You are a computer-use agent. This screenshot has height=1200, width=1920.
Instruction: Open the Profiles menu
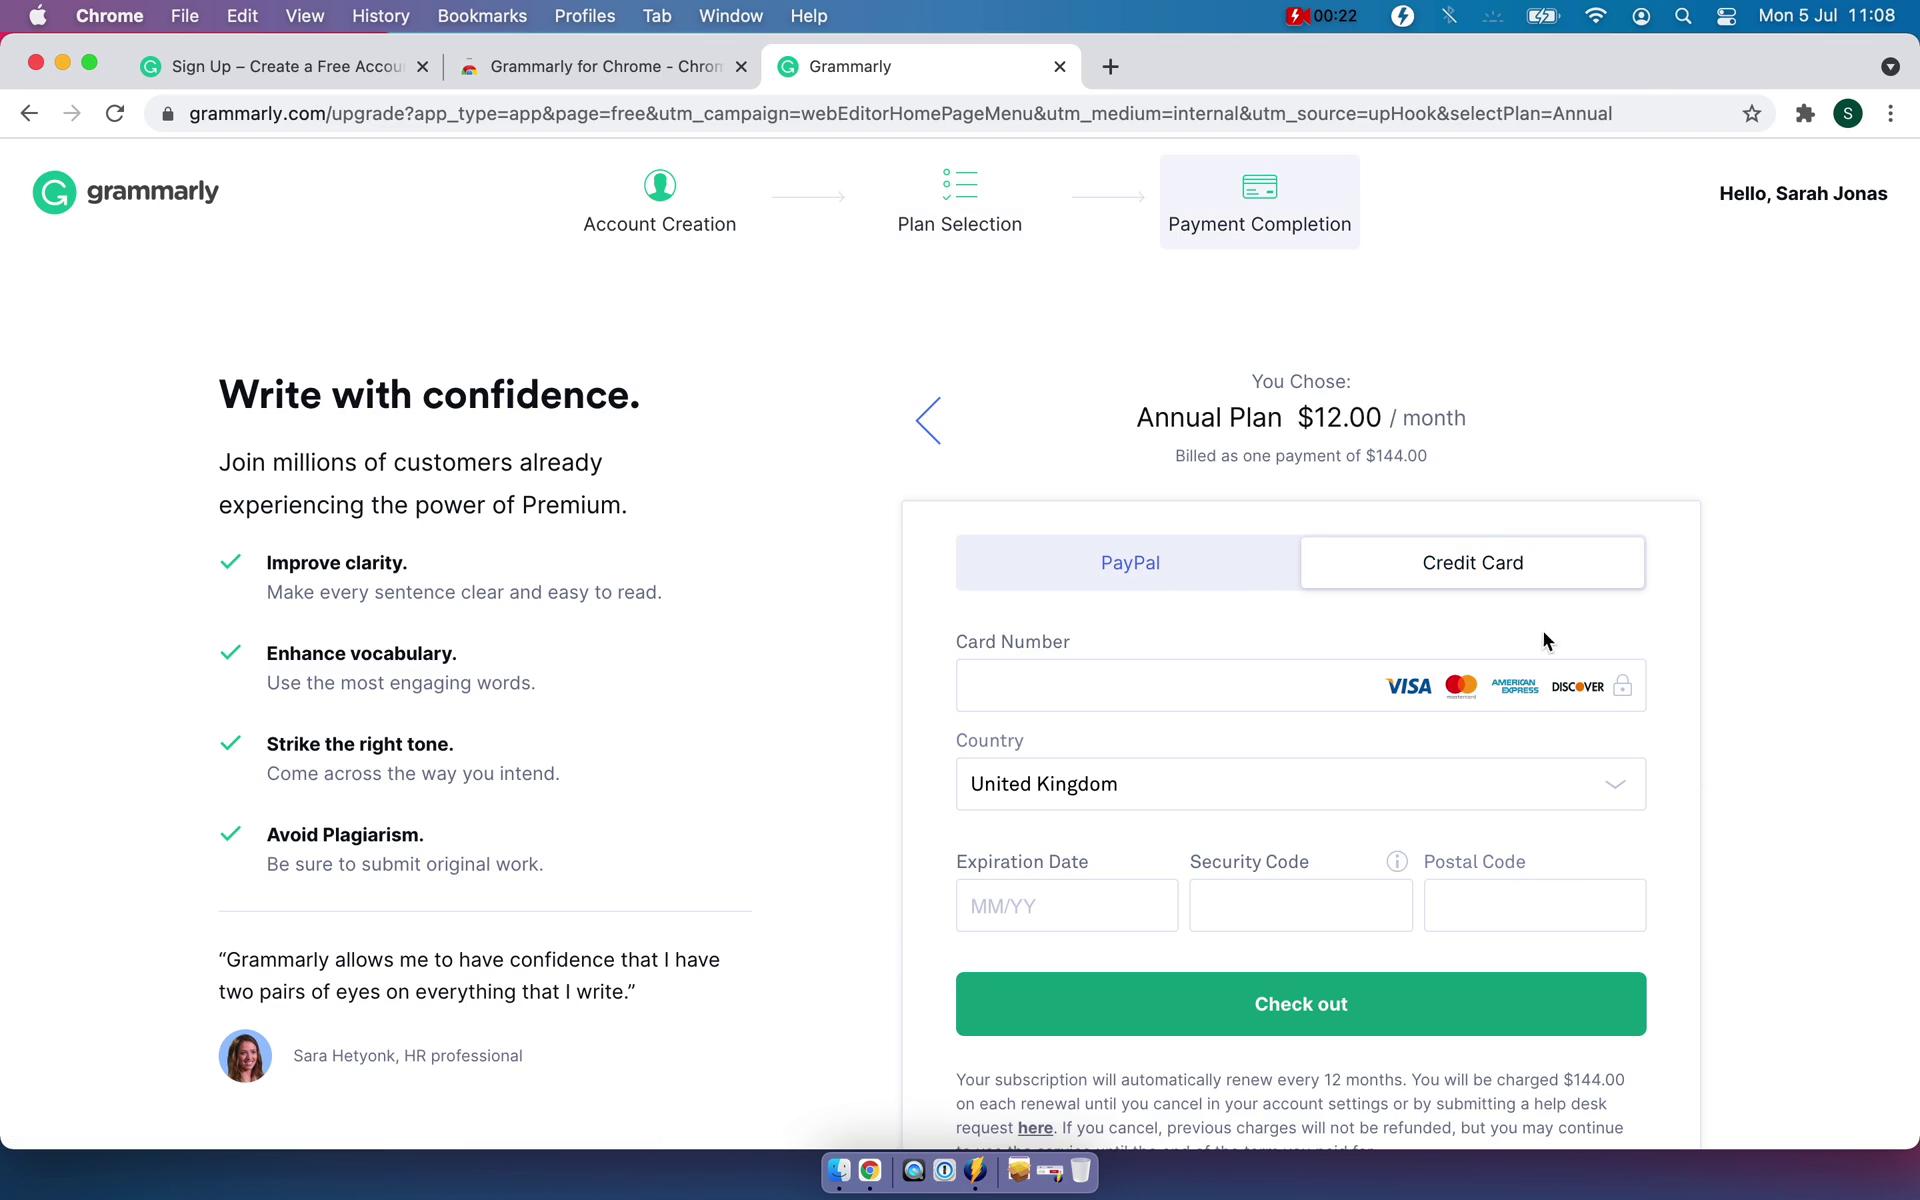tap(584, 16)
